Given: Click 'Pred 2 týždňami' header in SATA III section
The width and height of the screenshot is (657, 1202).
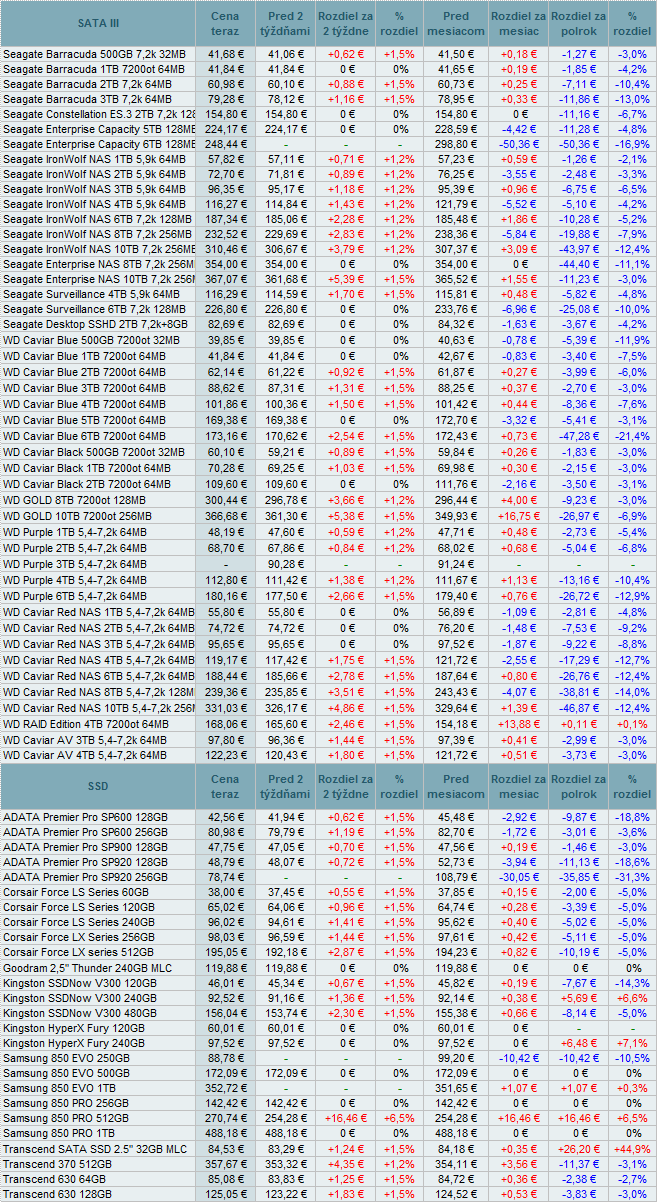Looking at the screenshot, I should click(x=286, y=23).
